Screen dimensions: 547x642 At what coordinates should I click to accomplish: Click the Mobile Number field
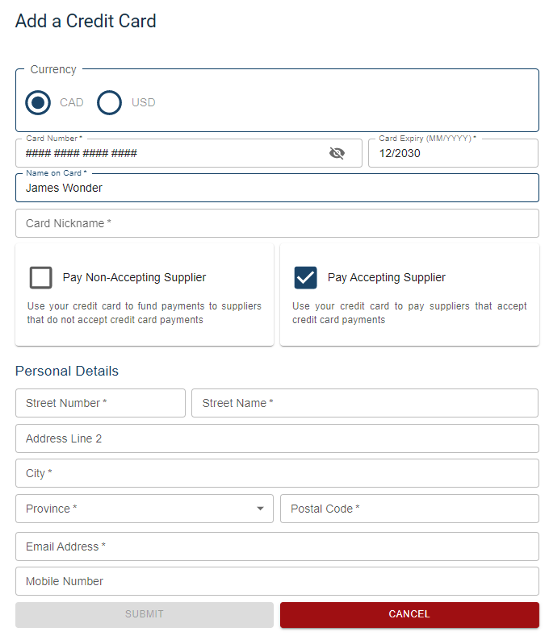[277, 581]
